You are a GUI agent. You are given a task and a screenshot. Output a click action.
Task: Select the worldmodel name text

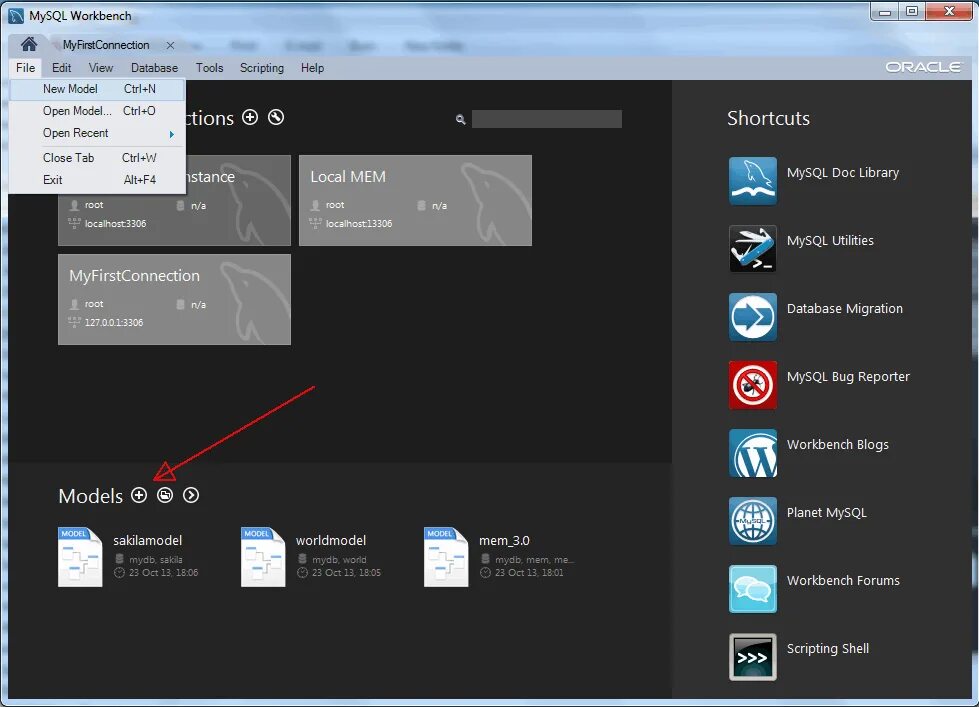tap(331, 540)
